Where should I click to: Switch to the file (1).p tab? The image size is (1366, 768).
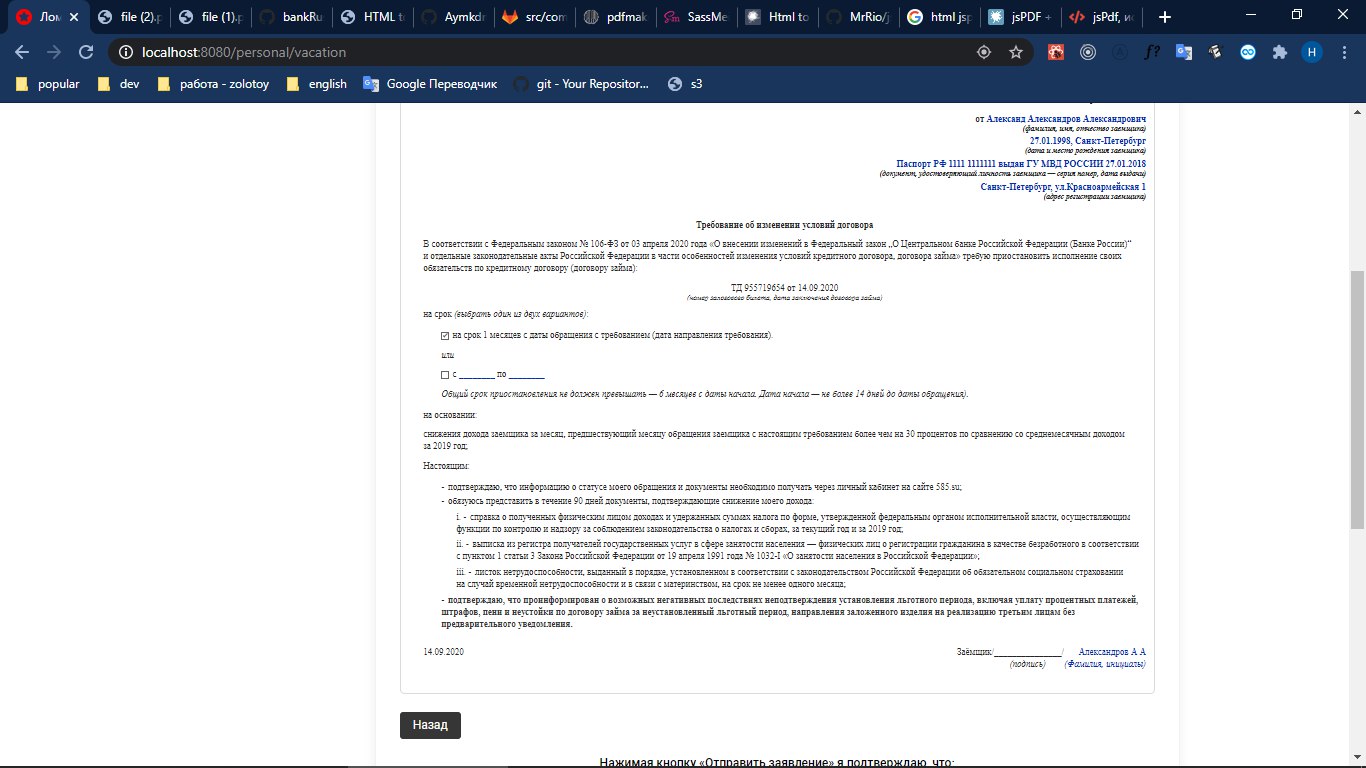210,17
